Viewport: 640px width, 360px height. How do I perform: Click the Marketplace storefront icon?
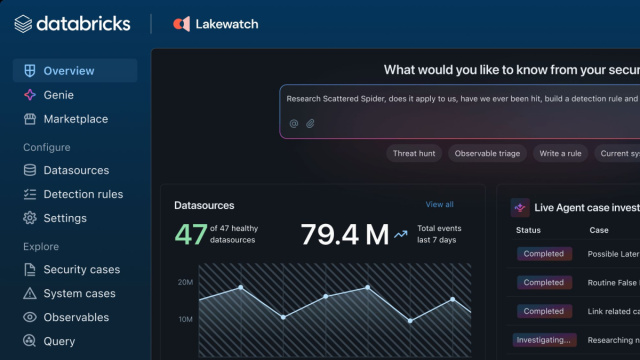[x=30, y=119]
